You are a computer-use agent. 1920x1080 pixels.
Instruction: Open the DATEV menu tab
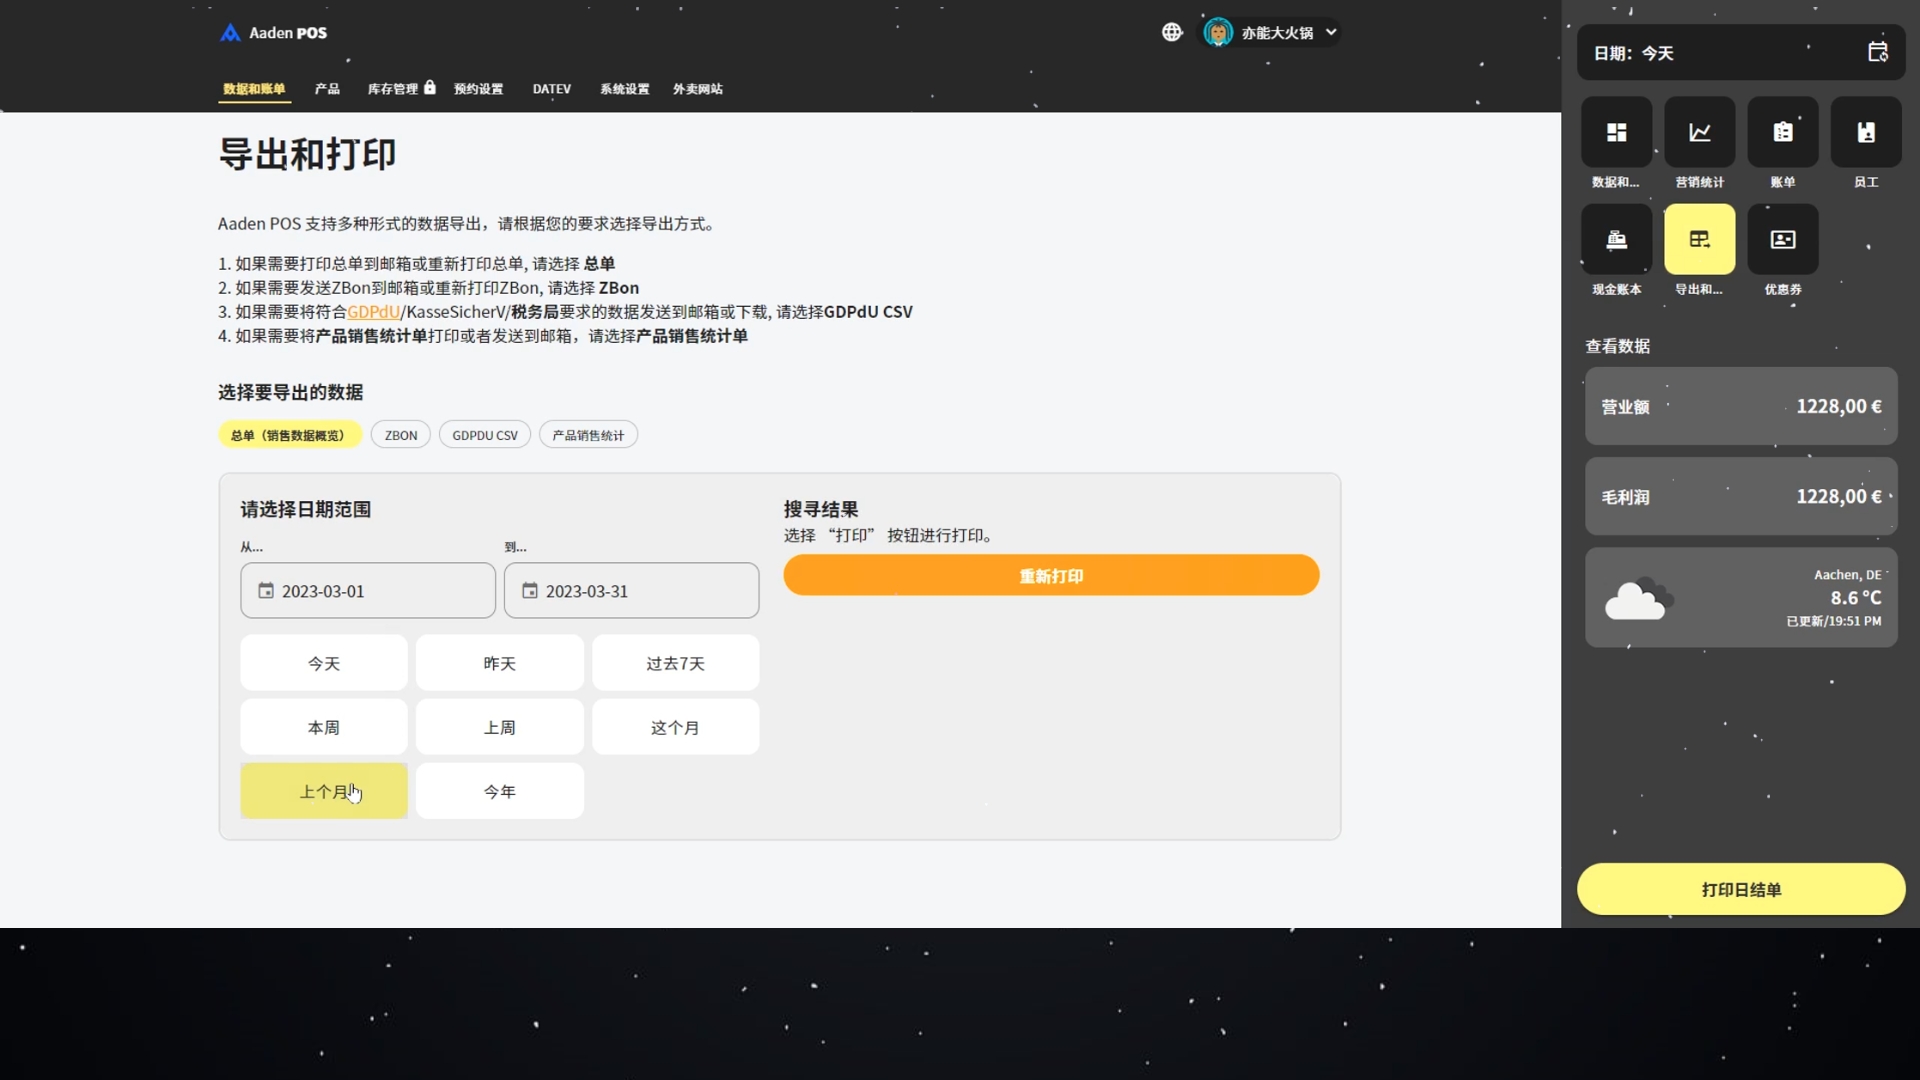pyautogui.click(x=551, y=89)
